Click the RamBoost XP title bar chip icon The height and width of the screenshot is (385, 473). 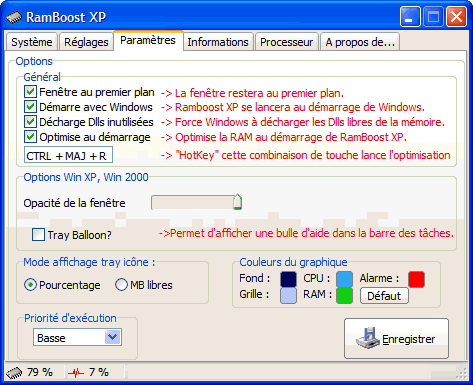[14, 17]
